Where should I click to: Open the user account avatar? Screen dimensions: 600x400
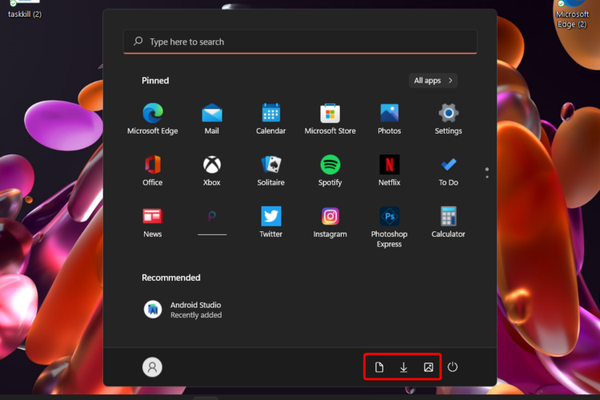(152, 367)
